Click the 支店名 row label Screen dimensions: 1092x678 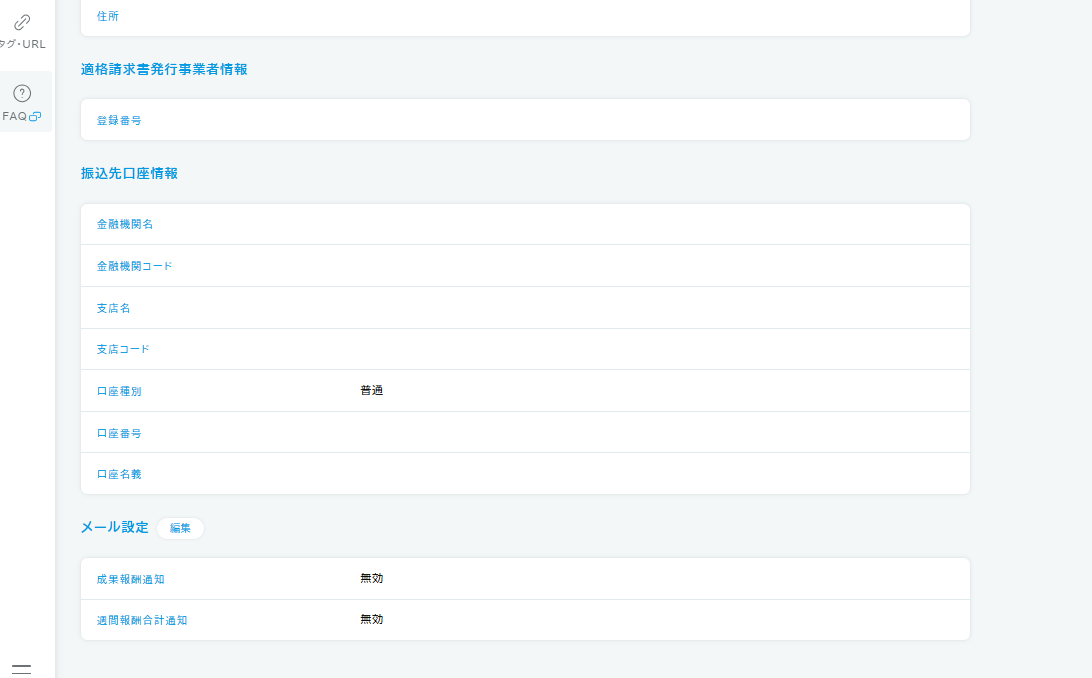(x=113, y=308)
